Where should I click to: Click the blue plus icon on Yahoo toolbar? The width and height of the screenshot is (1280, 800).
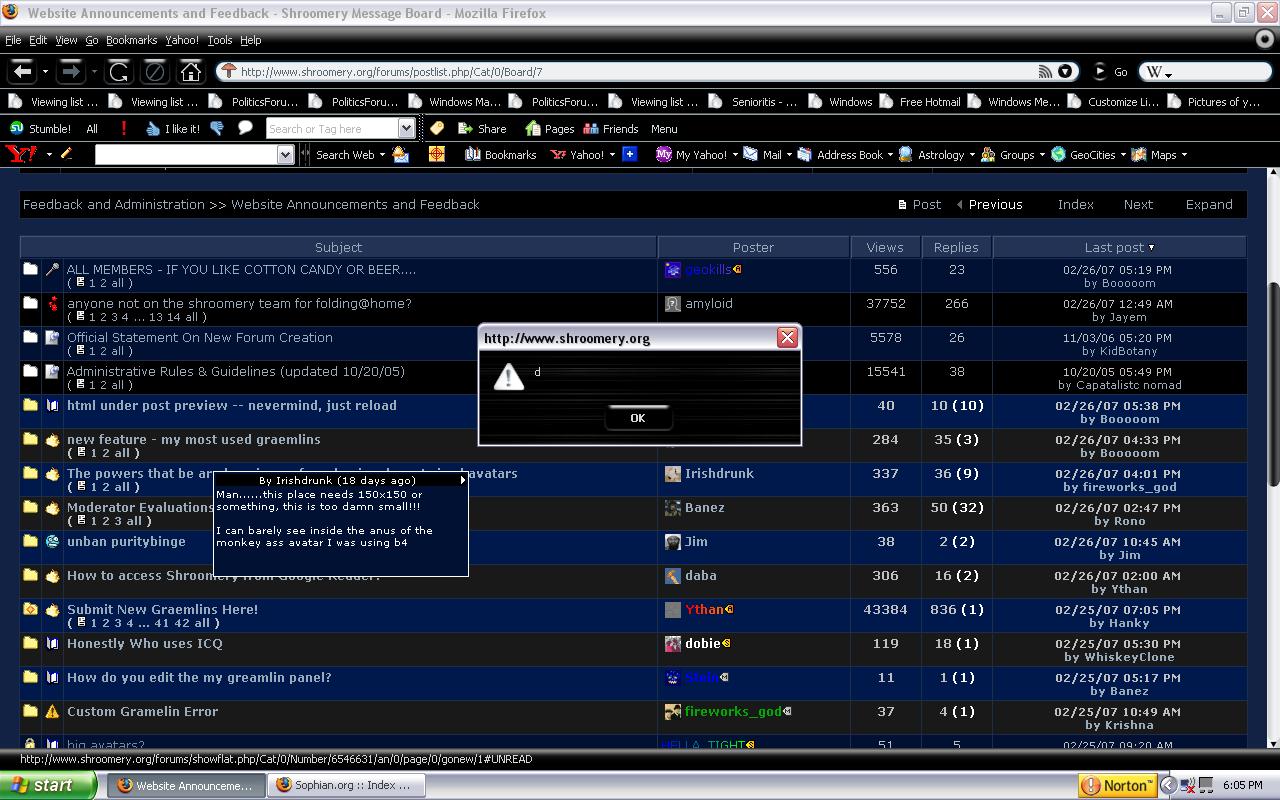click(x=629, y=155)
